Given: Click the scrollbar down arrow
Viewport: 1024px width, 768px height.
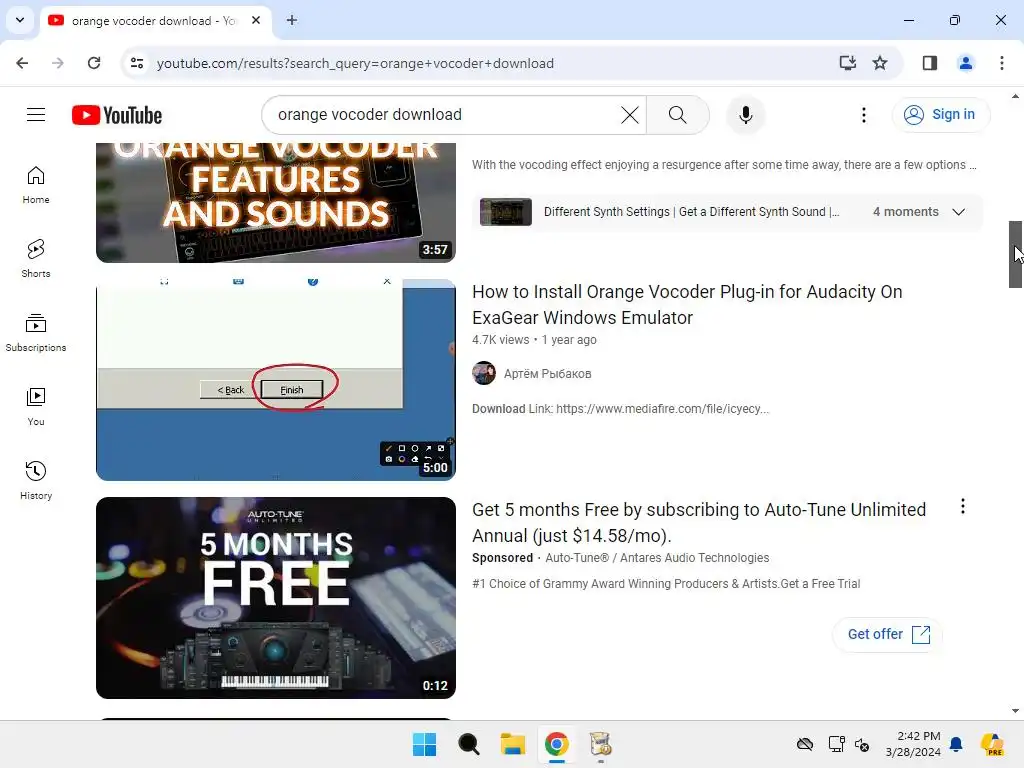Looking at the screenshot, I should coord(1015,711).
